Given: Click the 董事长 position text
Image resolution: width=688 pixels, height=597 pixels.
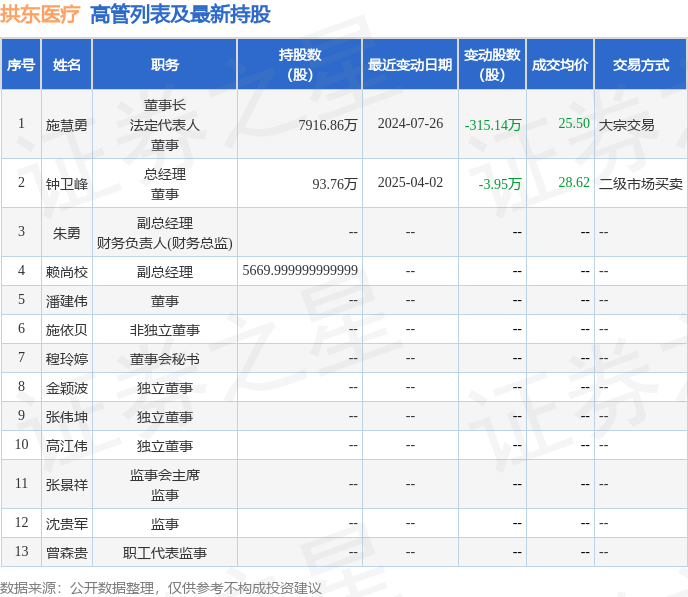Looking at the screenshot, I should click(165, 105).
